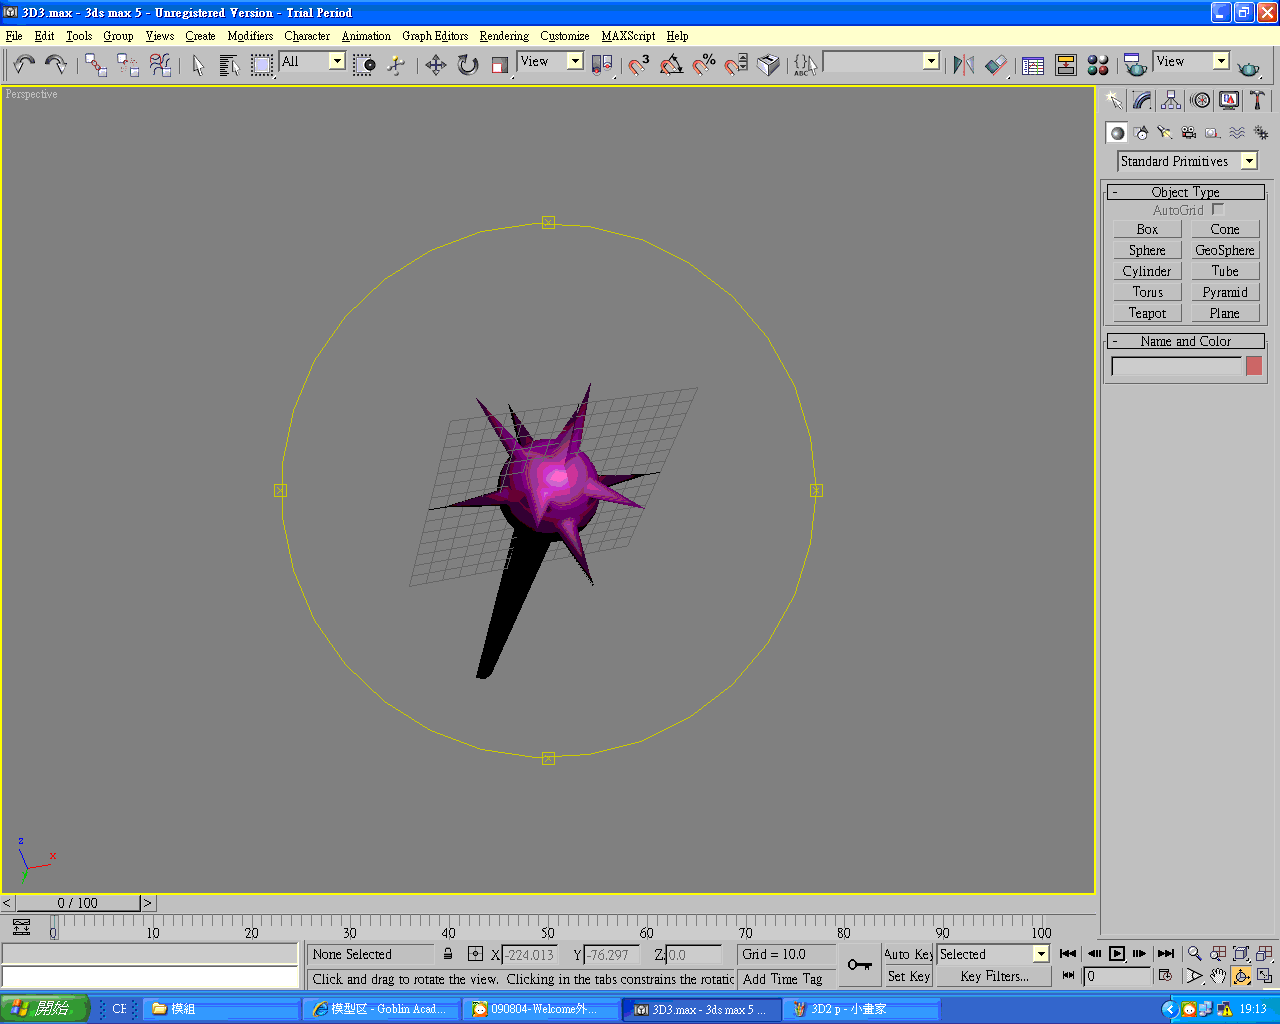Click the Undo arrow in the main toolbar
The height and width of the screenshot is (1024, 1280).
click(x=24, y=65)
